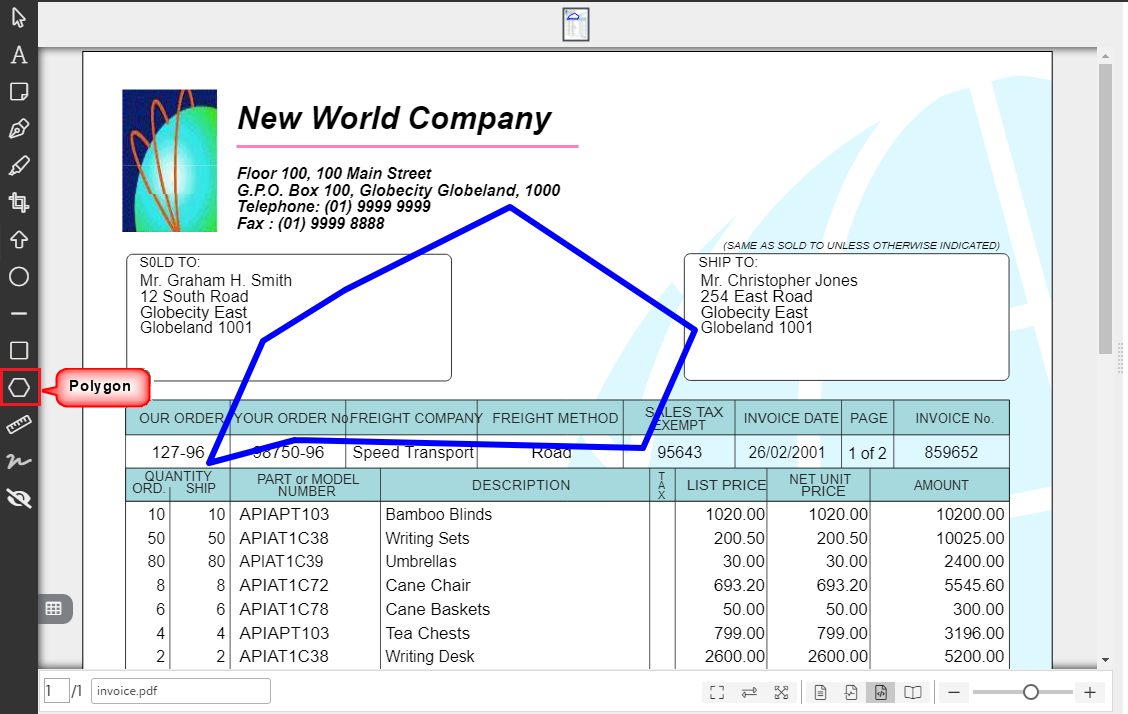Click the zoom in plus button
This screenshot has width=1128, height=714.
click(x=1090, y=692)
